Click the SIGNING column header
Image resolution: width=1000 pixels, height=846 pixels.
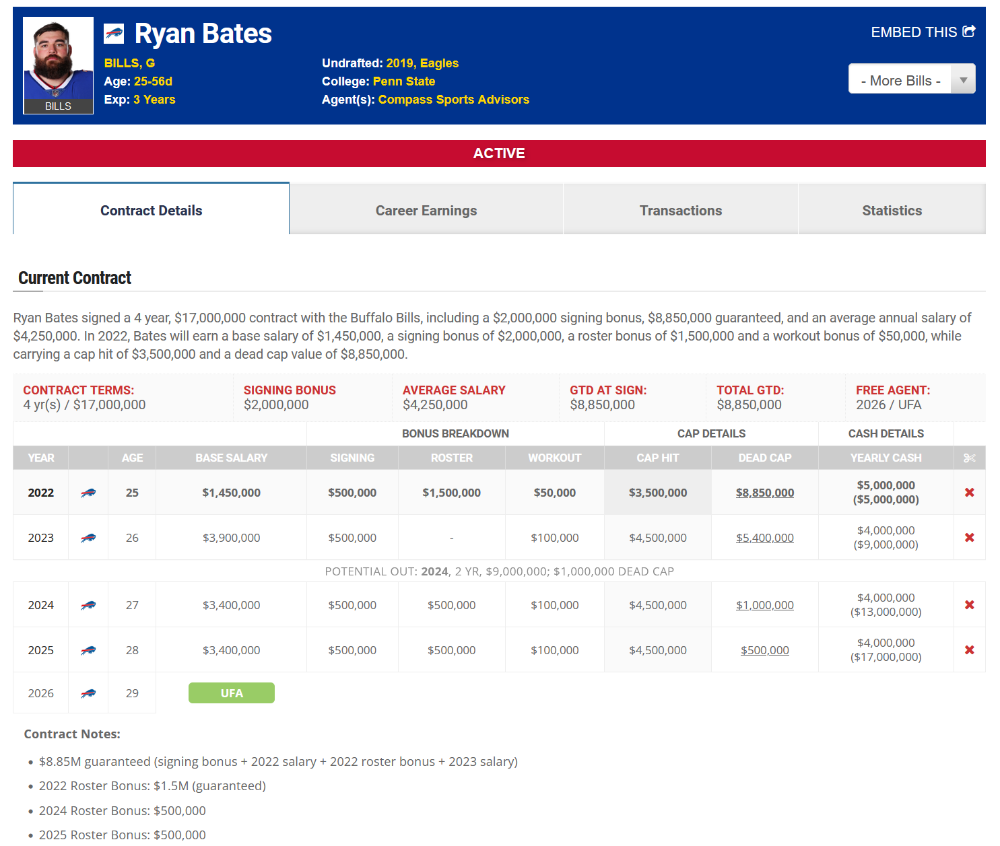click(352, 458)
